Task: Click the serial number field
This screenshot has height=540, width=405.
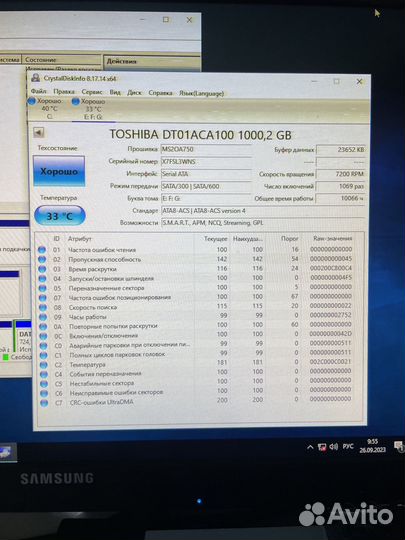Action: coord(206,162)
